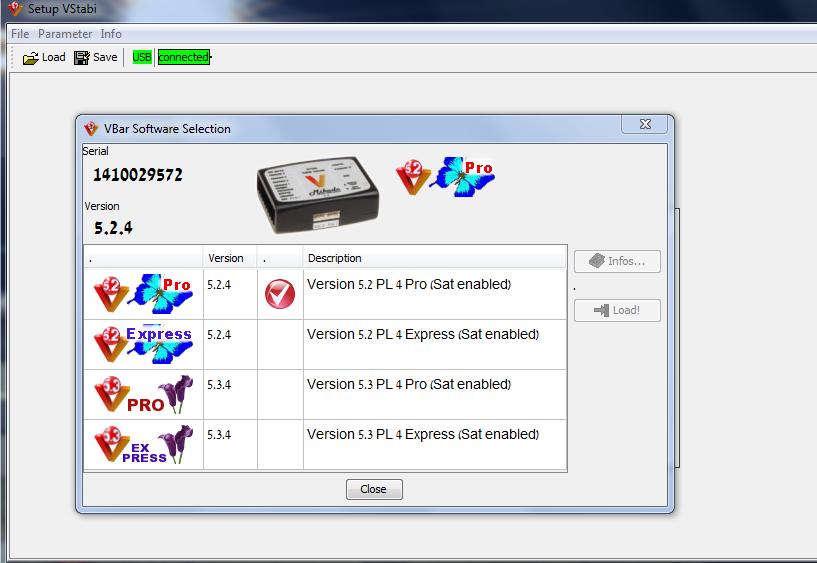Select the 5.2 Express butterfly icon row
The height and width of the screenshot is (563, 817).
(143, 344)
